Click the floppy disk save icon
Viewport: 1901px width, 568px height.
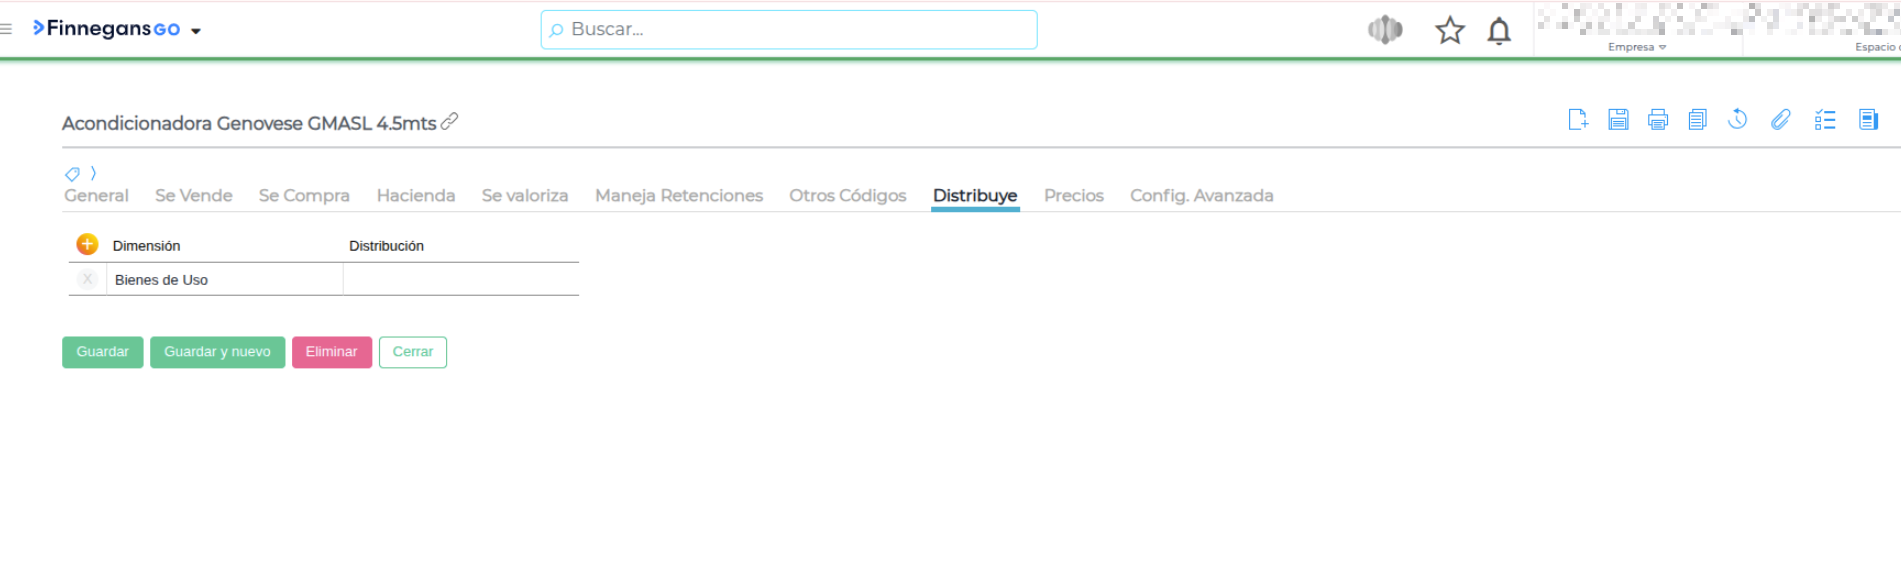tap(1618, 120)
